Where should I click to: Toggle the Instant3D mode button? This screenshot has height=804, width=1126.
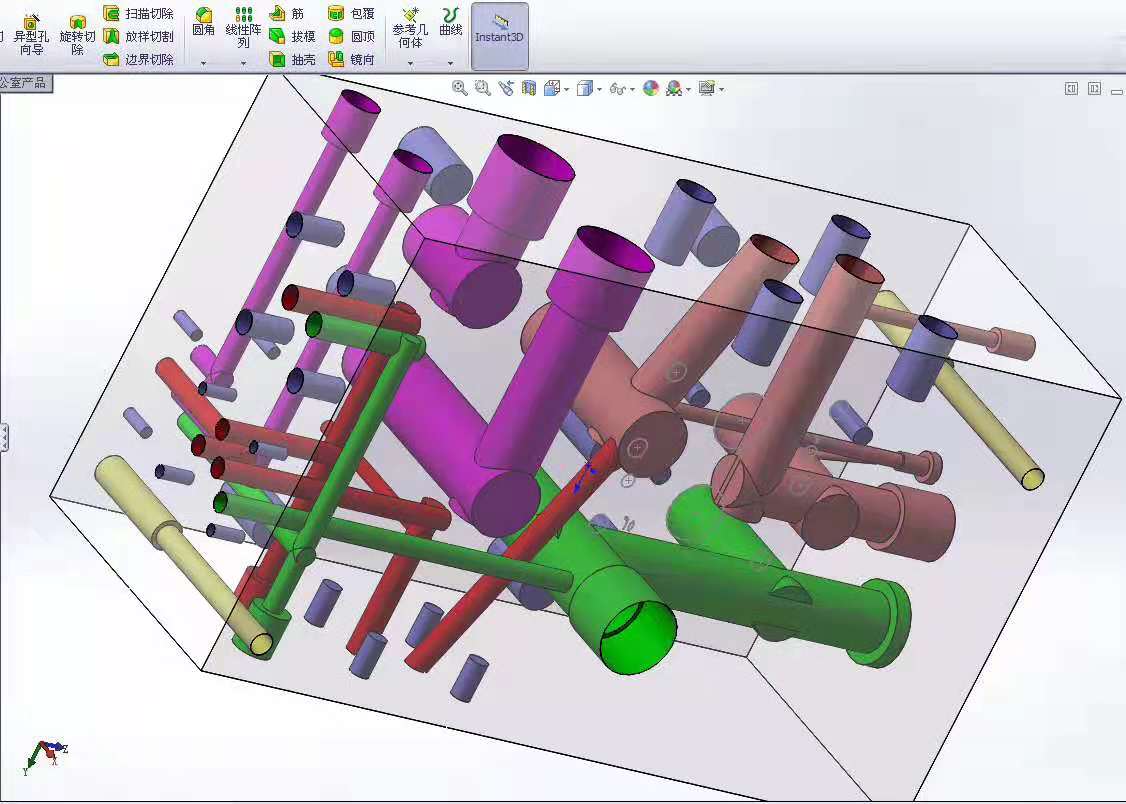click(x=499, y=36)
